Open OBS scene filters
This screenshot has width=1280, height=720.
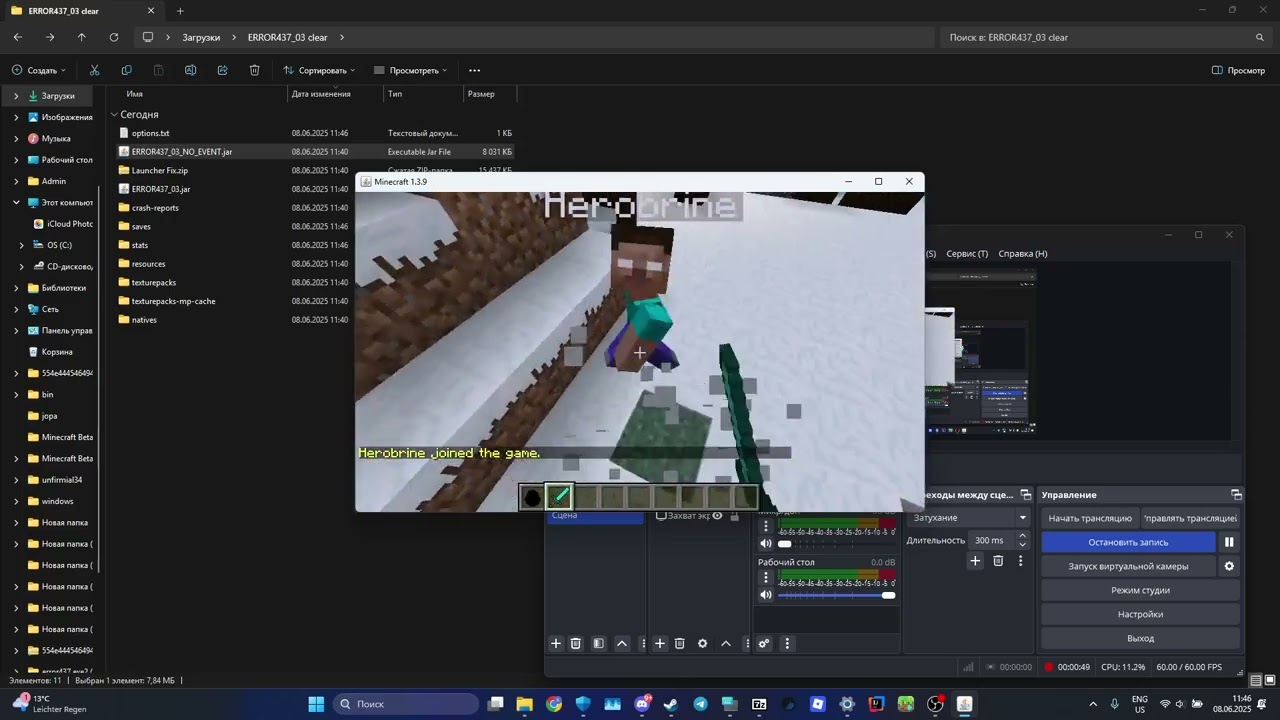coord(598,643)
